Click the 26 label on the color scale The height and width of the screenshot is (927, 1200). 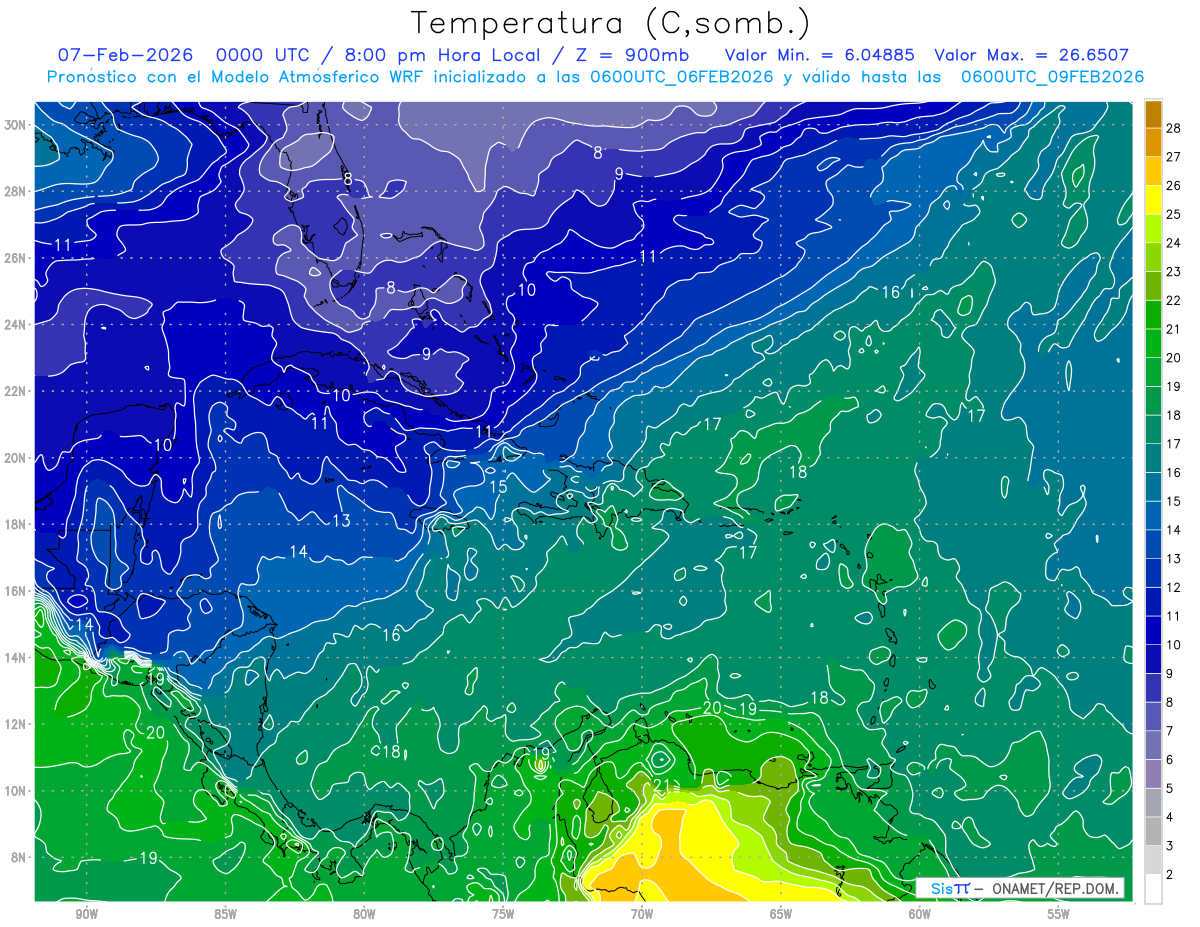click(1174, 186)
